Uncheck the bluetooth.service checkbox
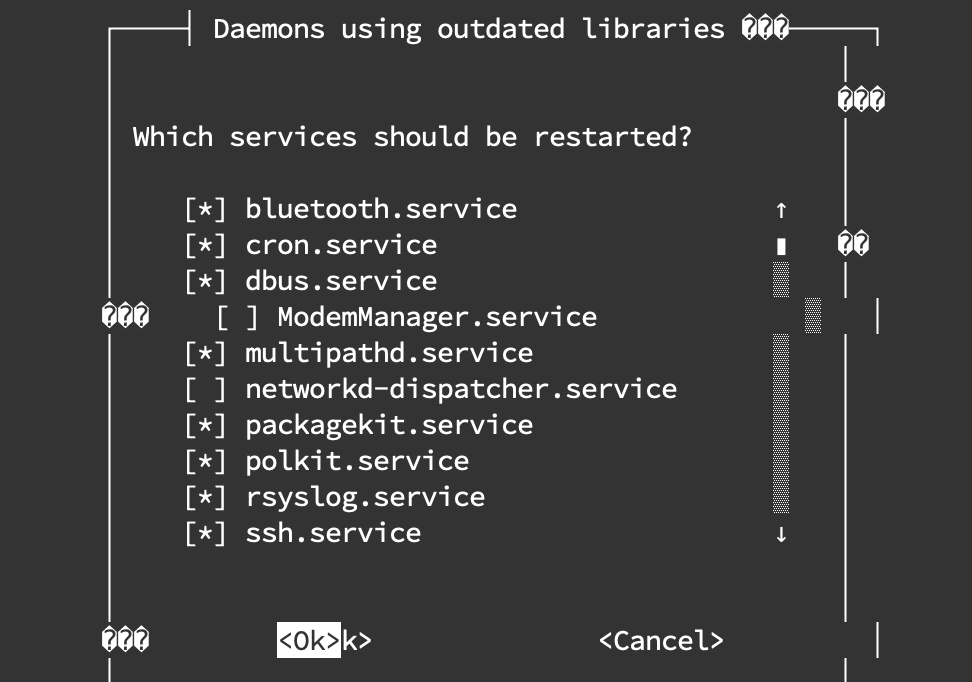972x682 pixels. [x=205, y=210]
